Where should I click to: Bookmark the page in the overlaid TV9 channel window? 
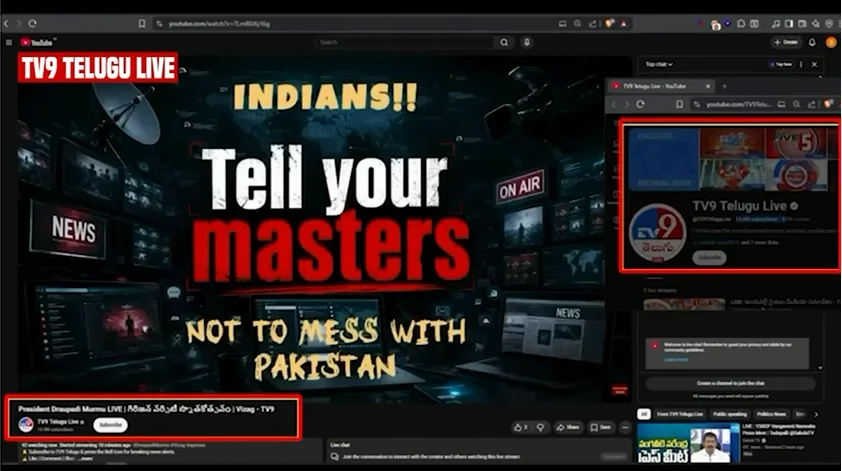679,104
